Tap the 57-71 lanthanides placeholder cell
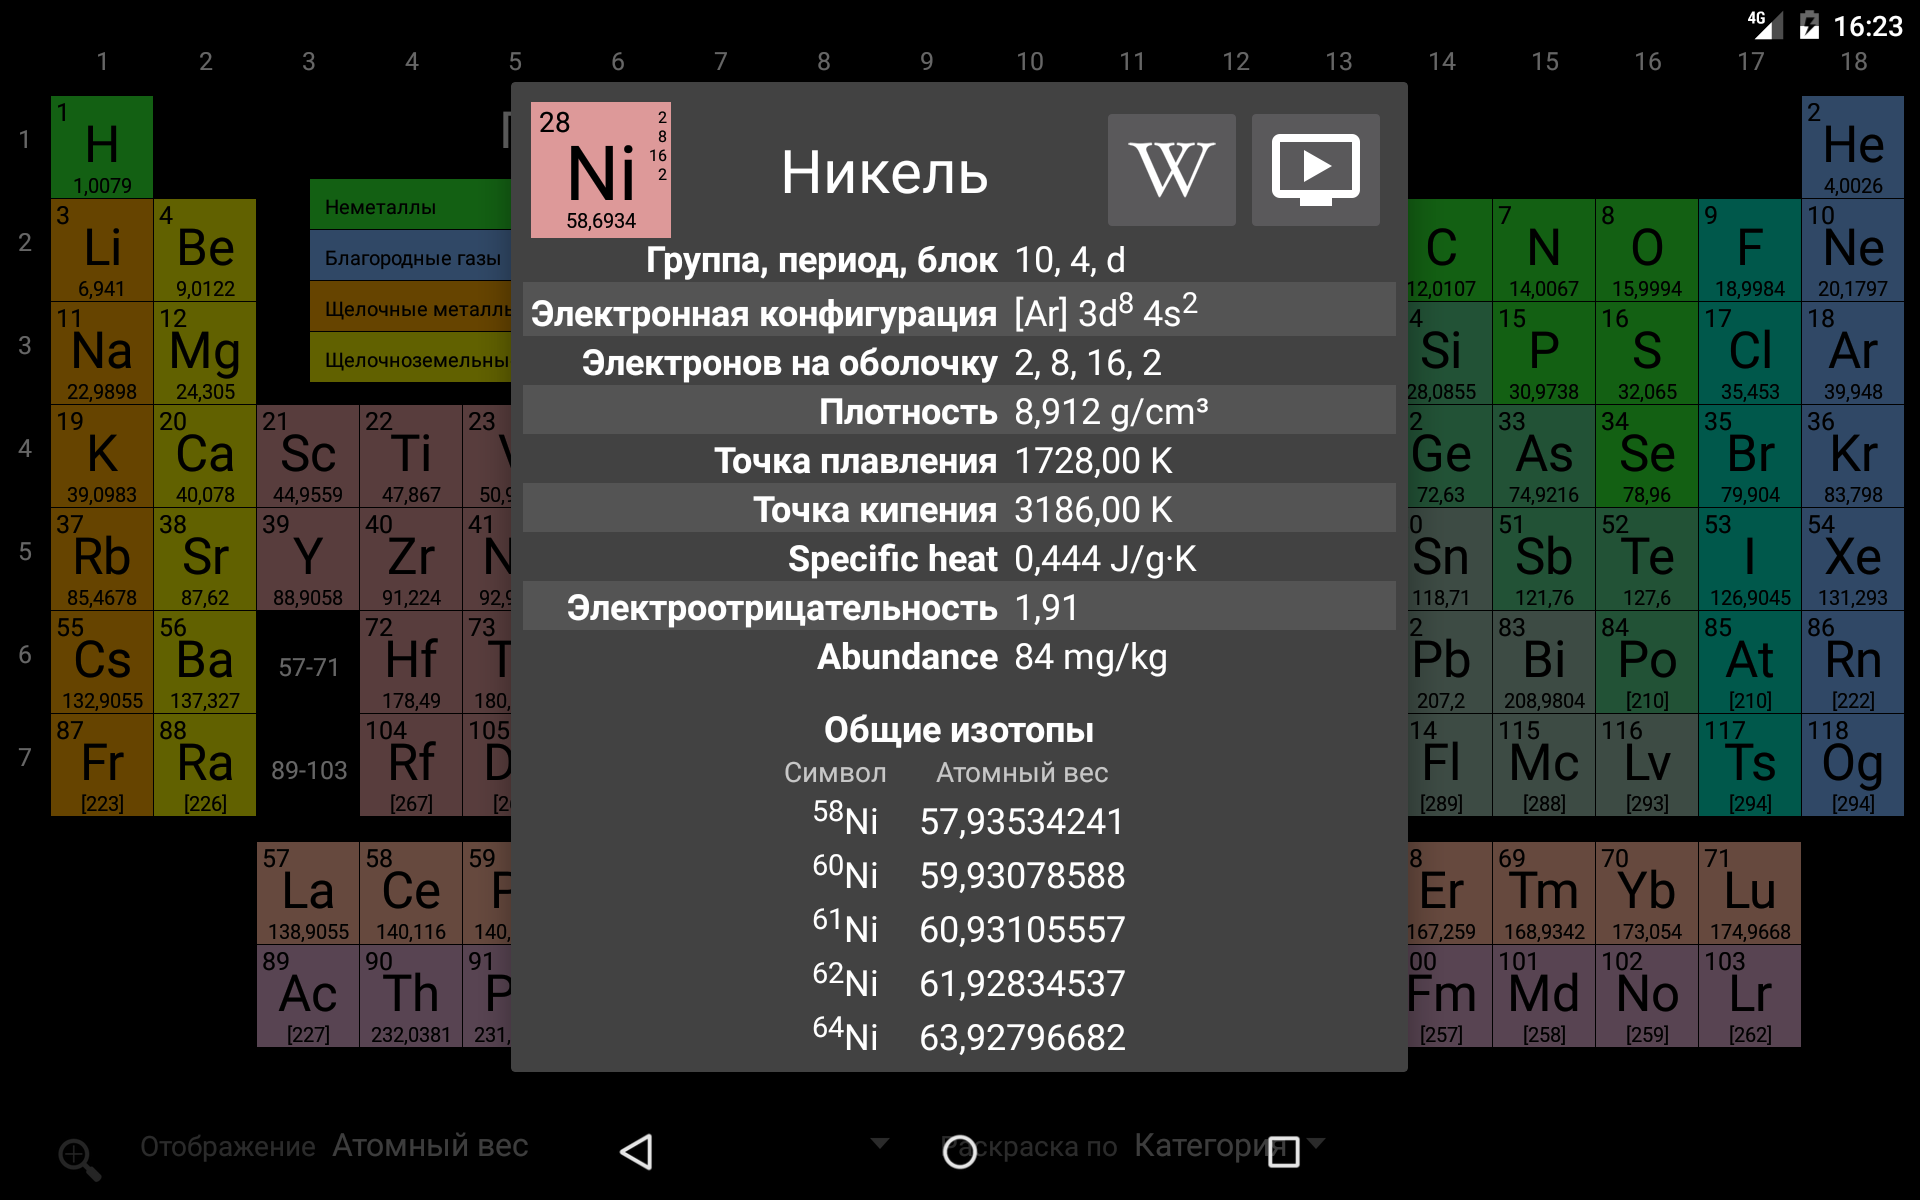Image resolution: width=1920 pixels, height=1200 pixels. [x=308, y=667]
